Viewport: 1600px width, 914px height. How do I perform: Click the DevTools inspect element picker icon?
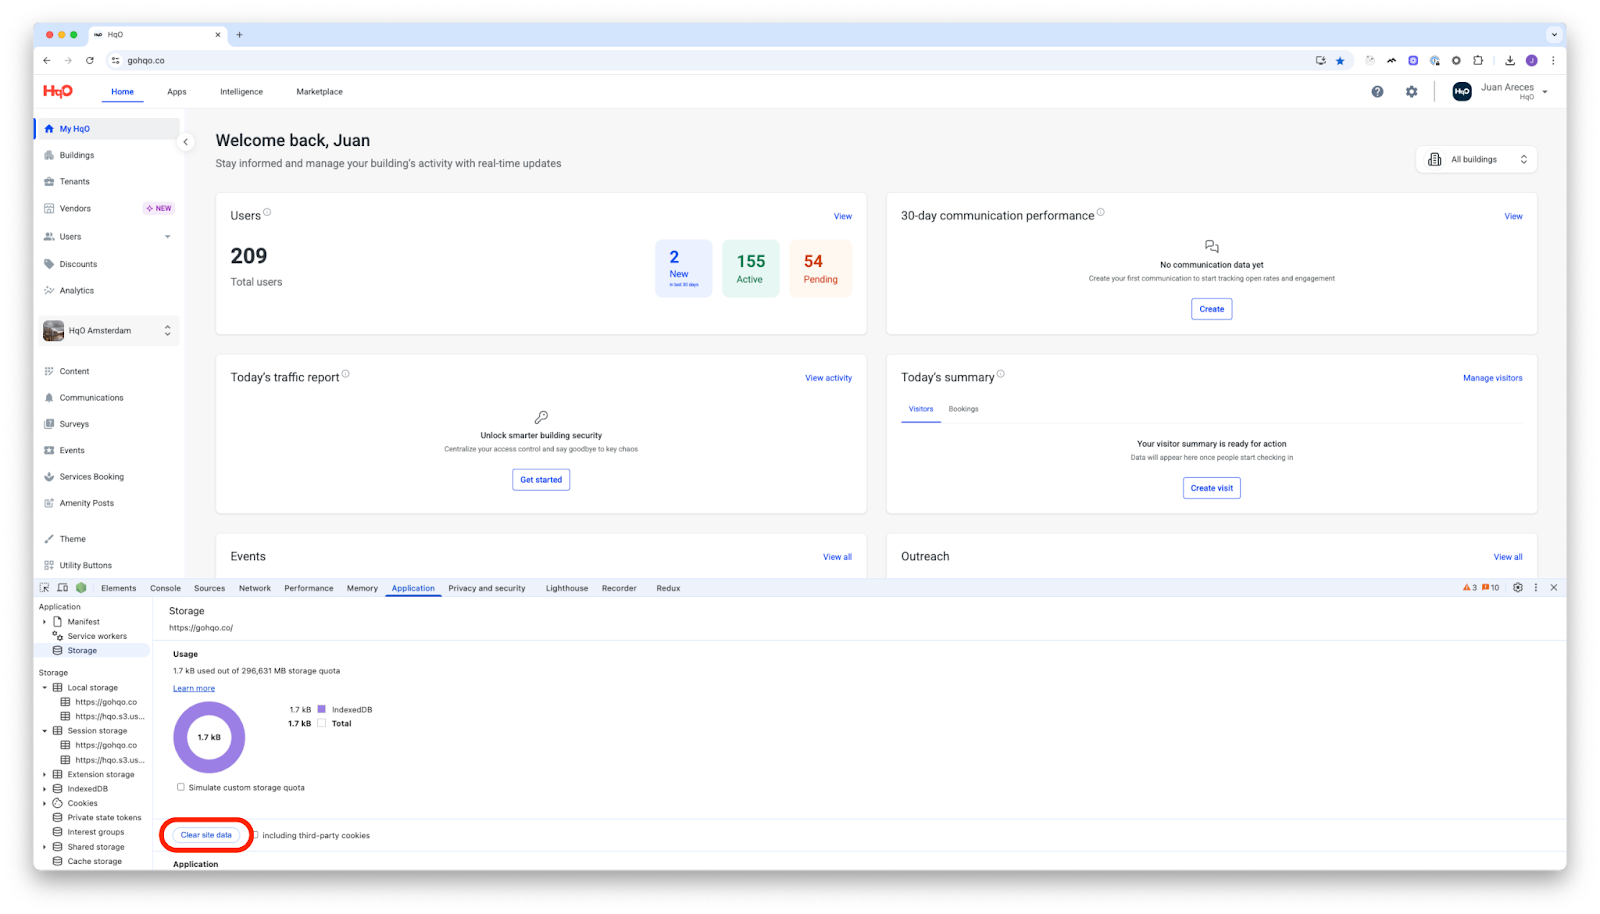(45, 588)
